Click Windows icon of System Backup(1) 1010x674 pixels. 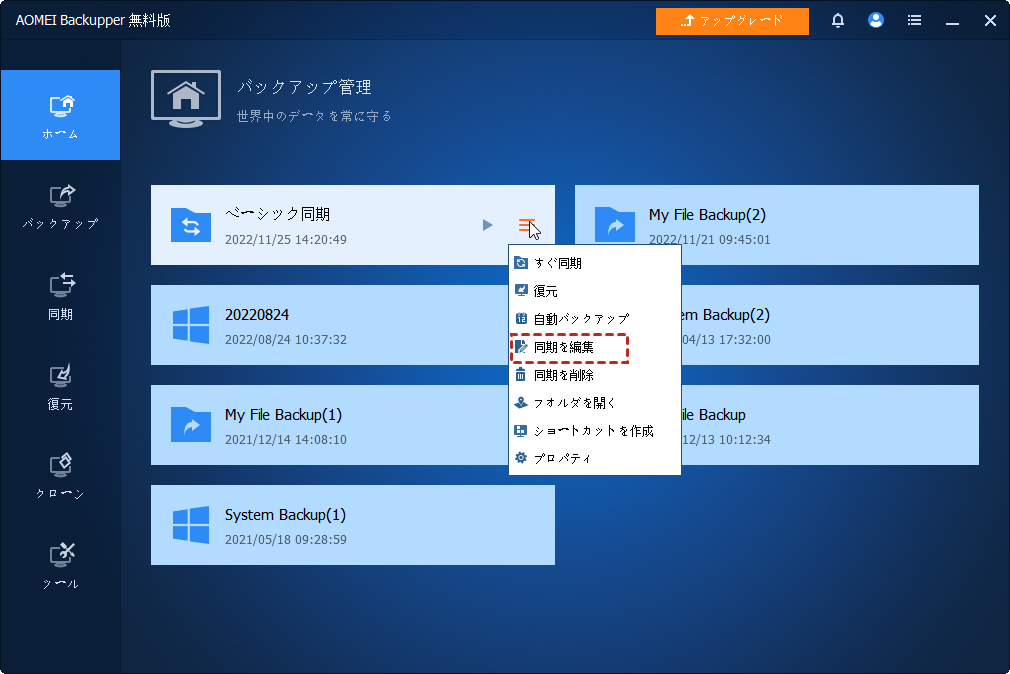point(191,525)
